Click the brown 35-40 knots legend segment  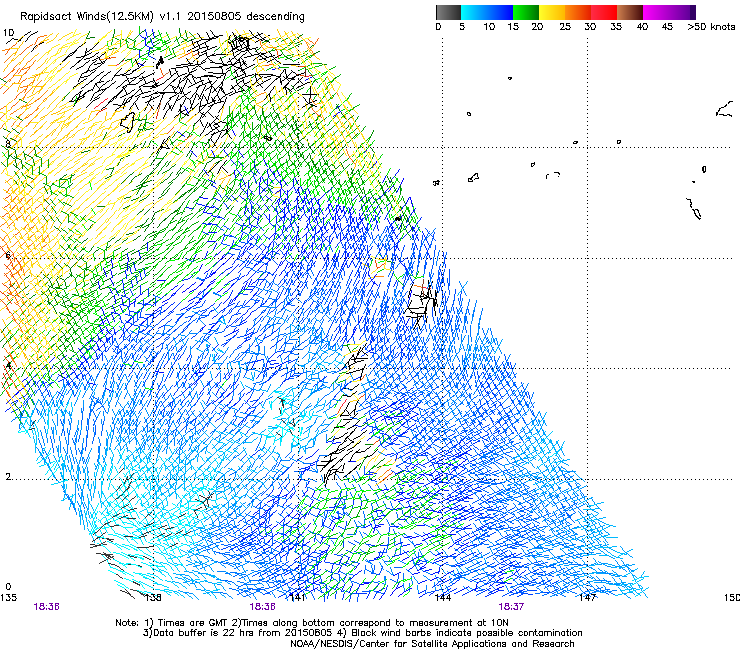point(630,12)
